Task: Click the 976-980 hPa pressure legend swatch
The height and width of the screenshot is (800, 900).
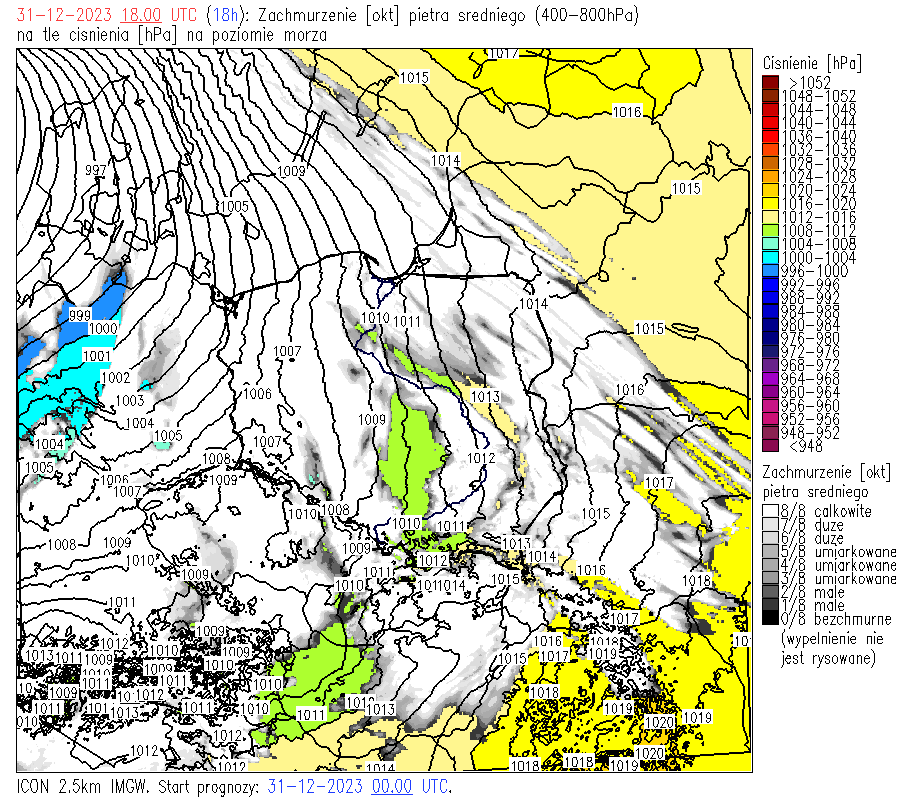Action: 770,339
